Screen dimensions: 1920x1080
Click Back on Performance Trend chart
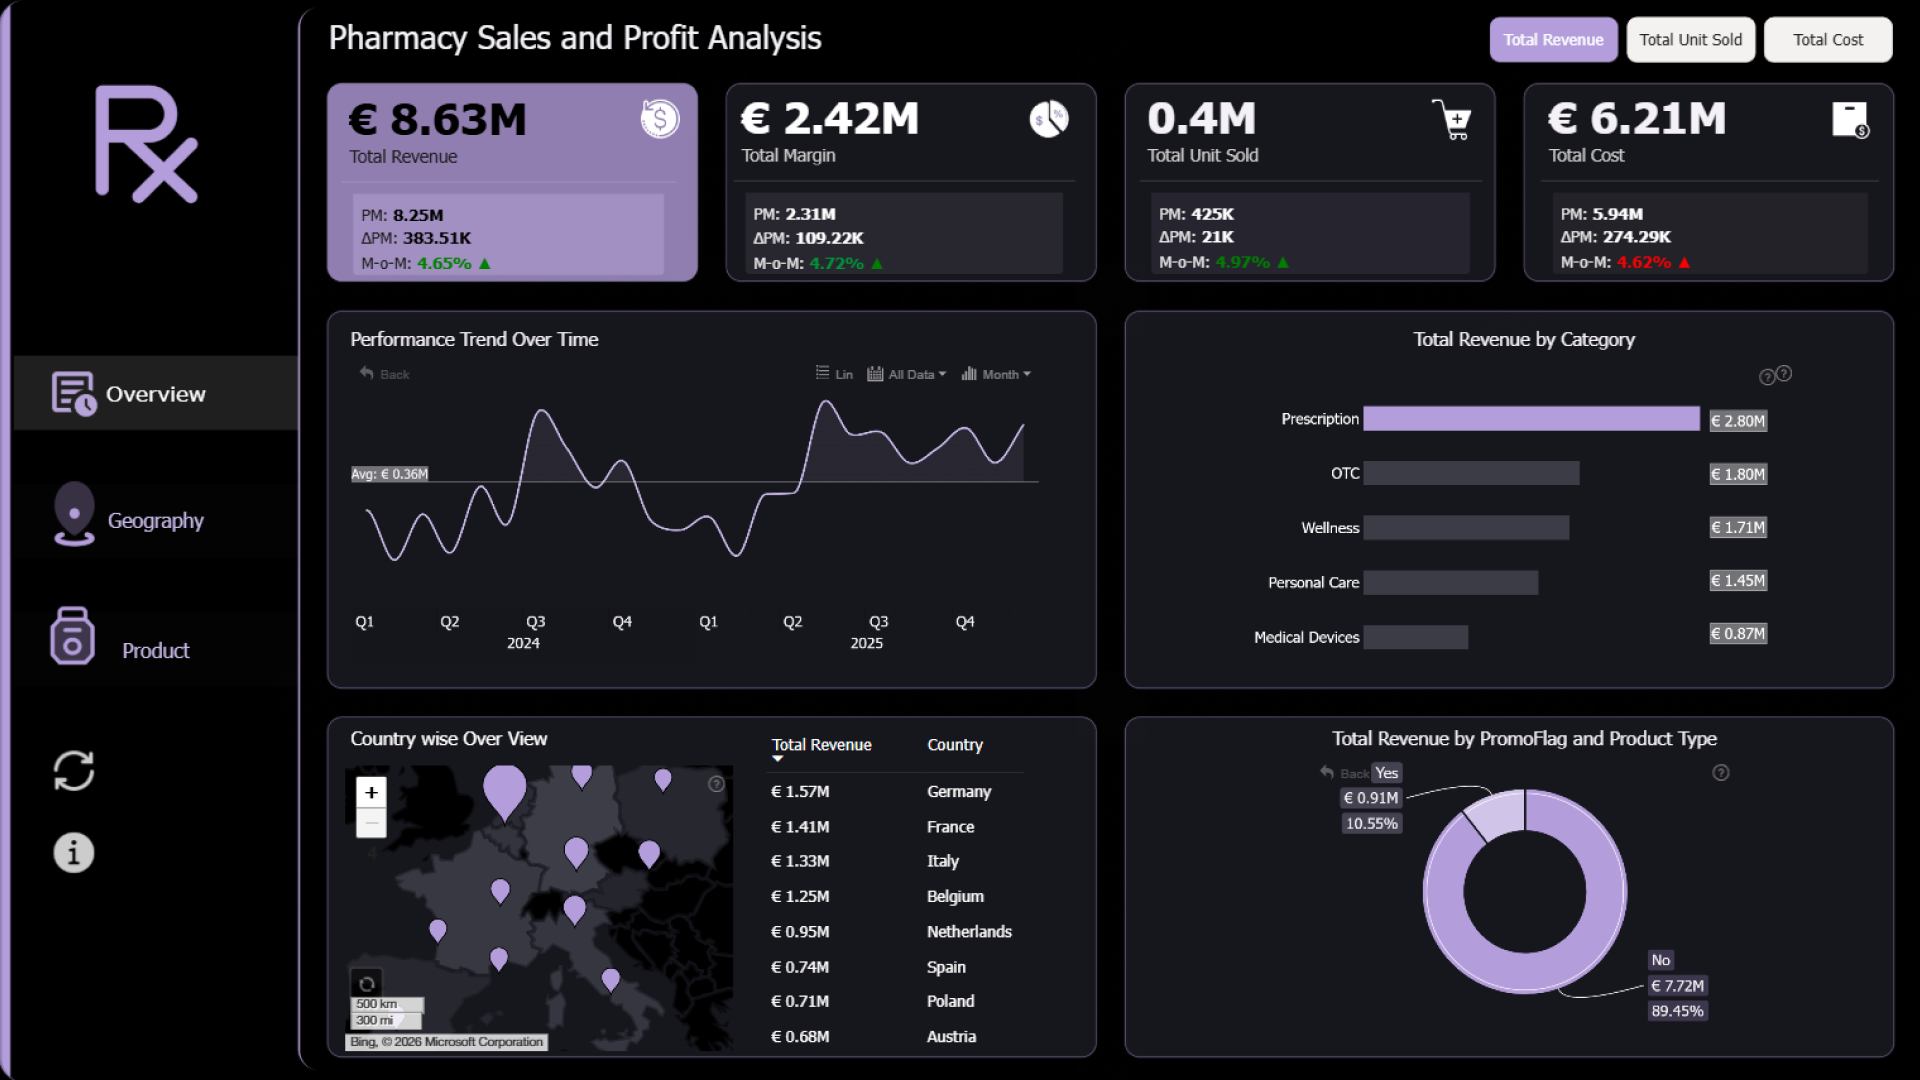pos(385,374)
